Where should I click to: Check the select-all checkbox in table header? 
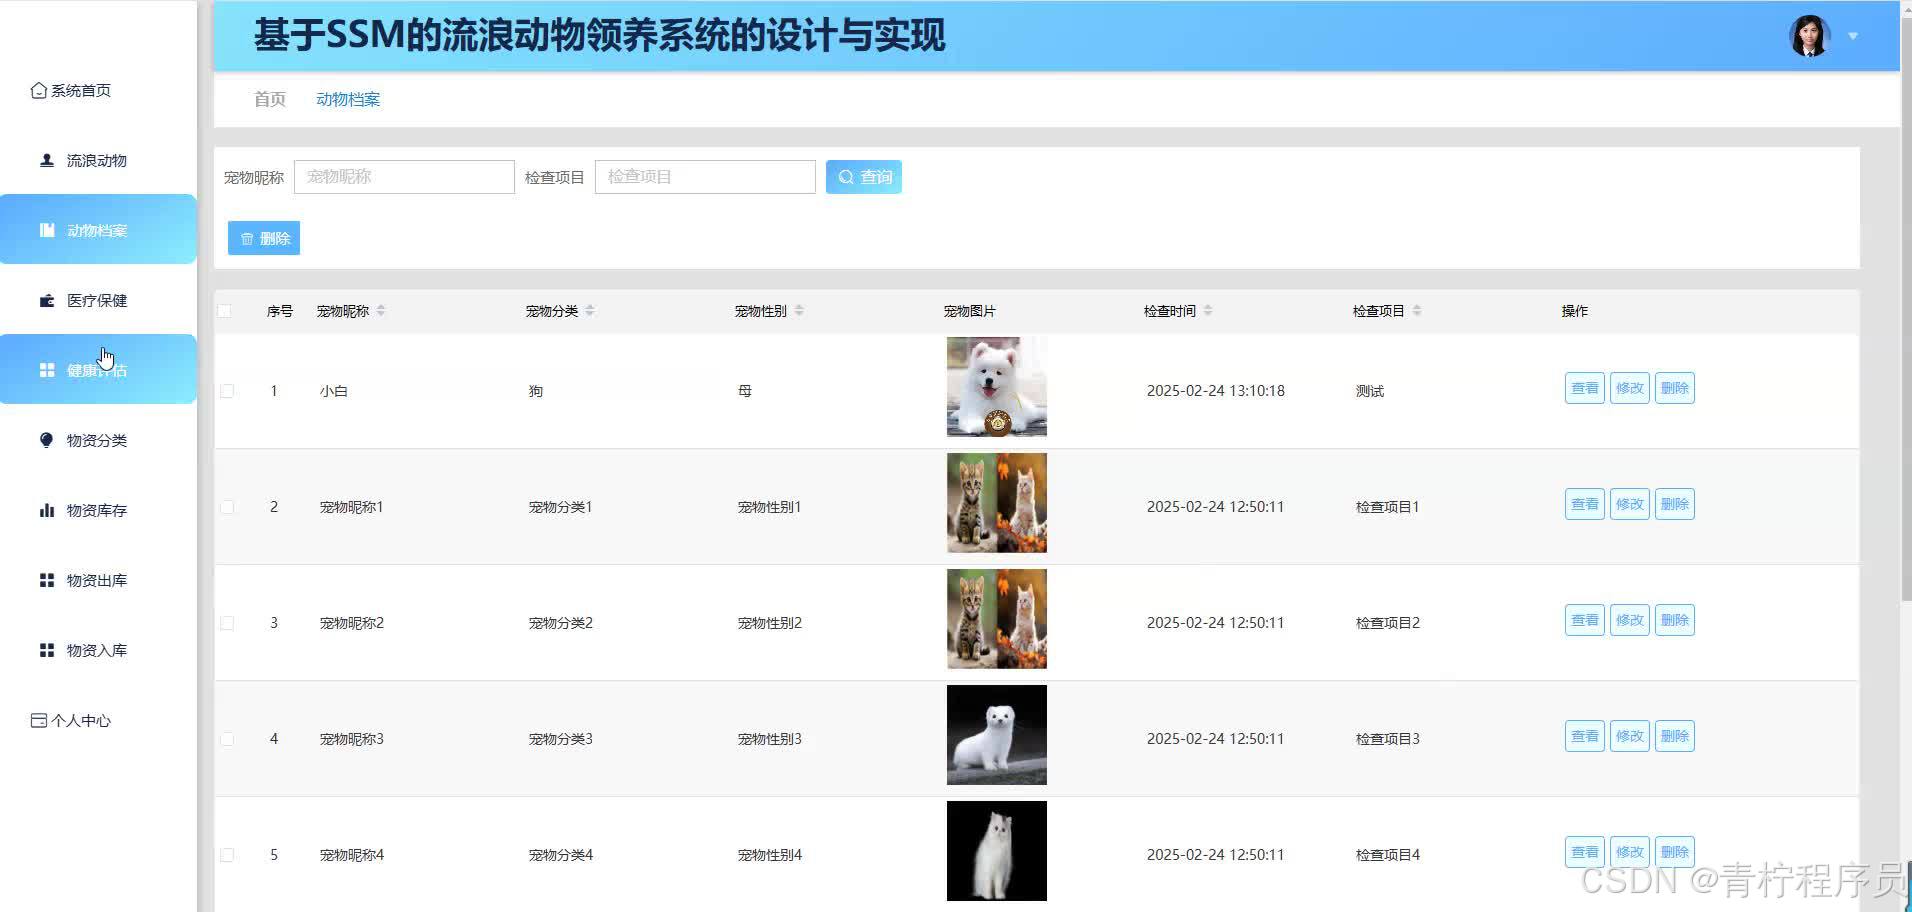click(225, 310)
